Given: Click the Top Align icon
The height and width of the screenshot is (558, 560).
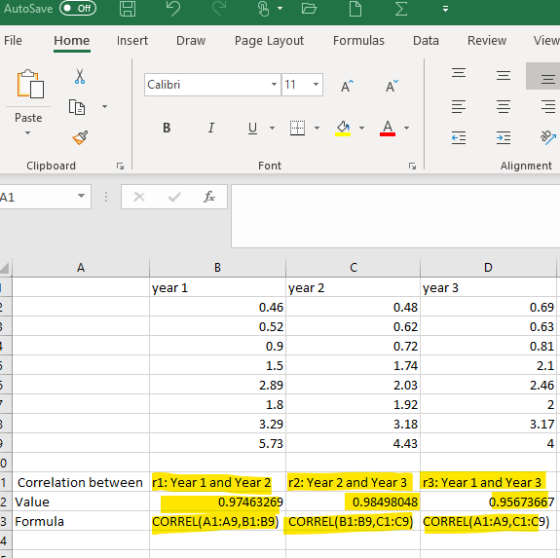Looking at the screenshot, I should coord(459,73).
